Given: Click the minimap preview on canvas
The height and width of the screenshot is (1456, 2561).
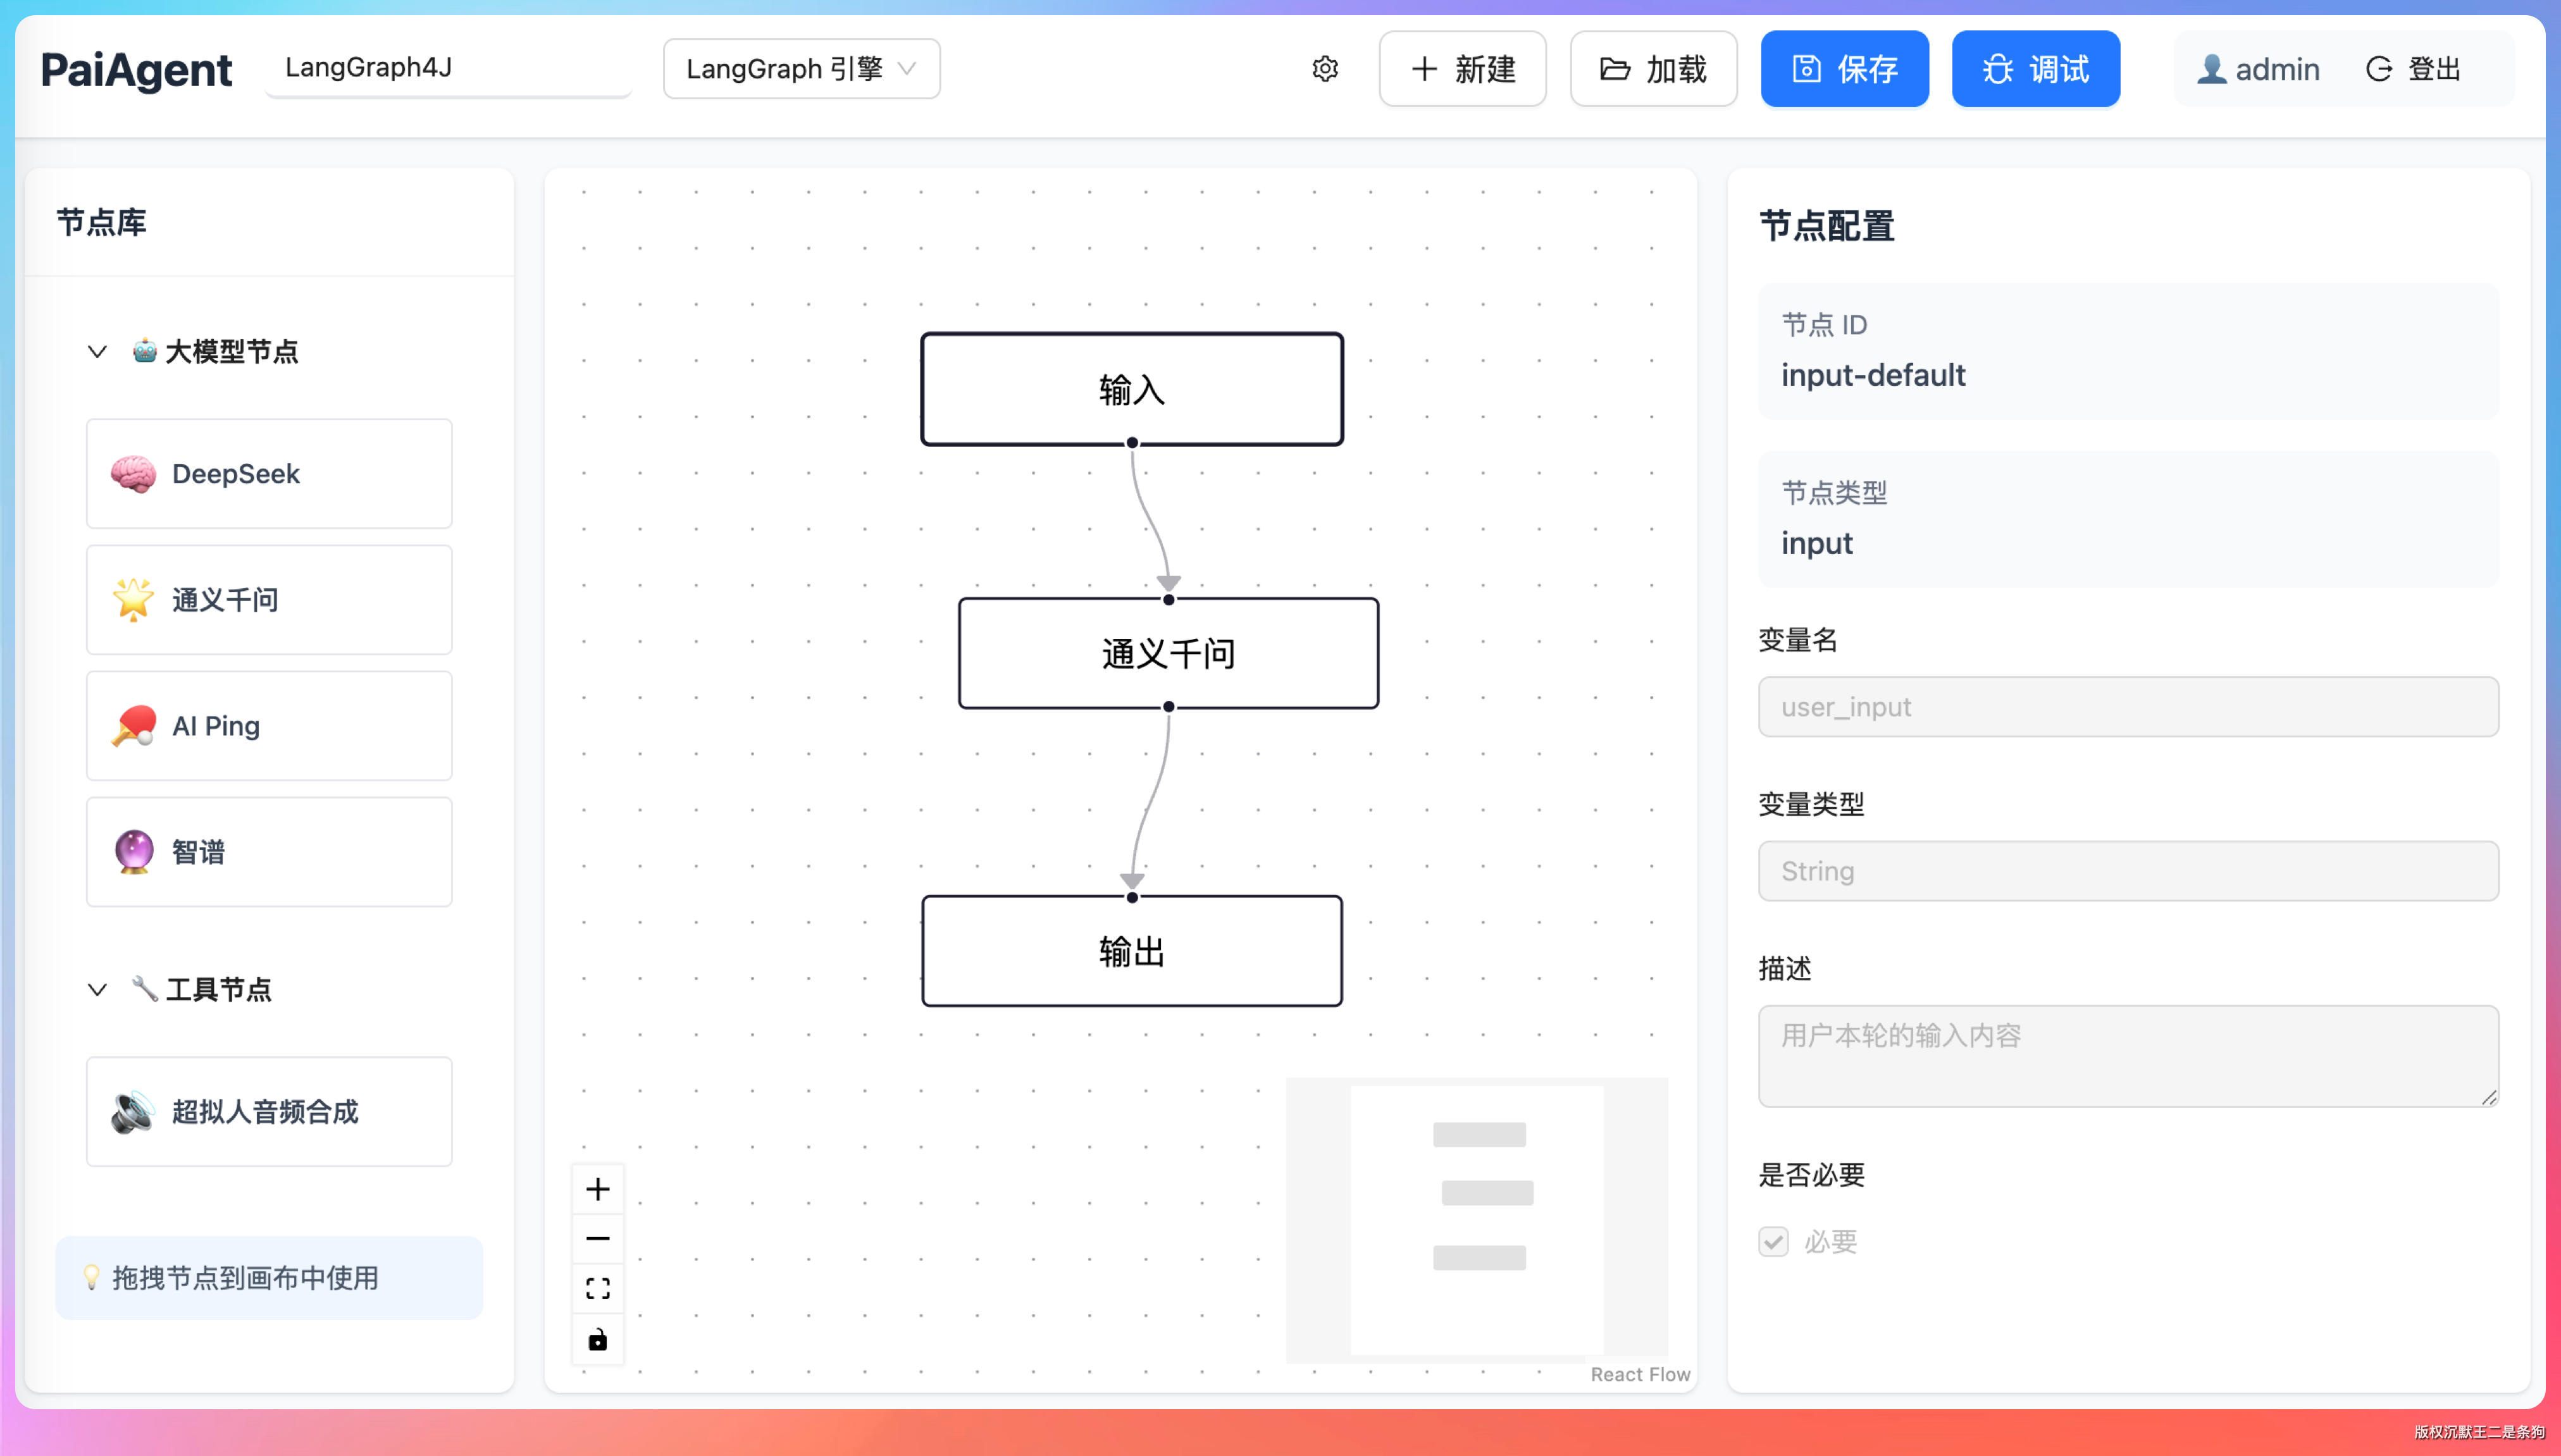Looking at the screenshot, I should click(x=1477, y=1219).
